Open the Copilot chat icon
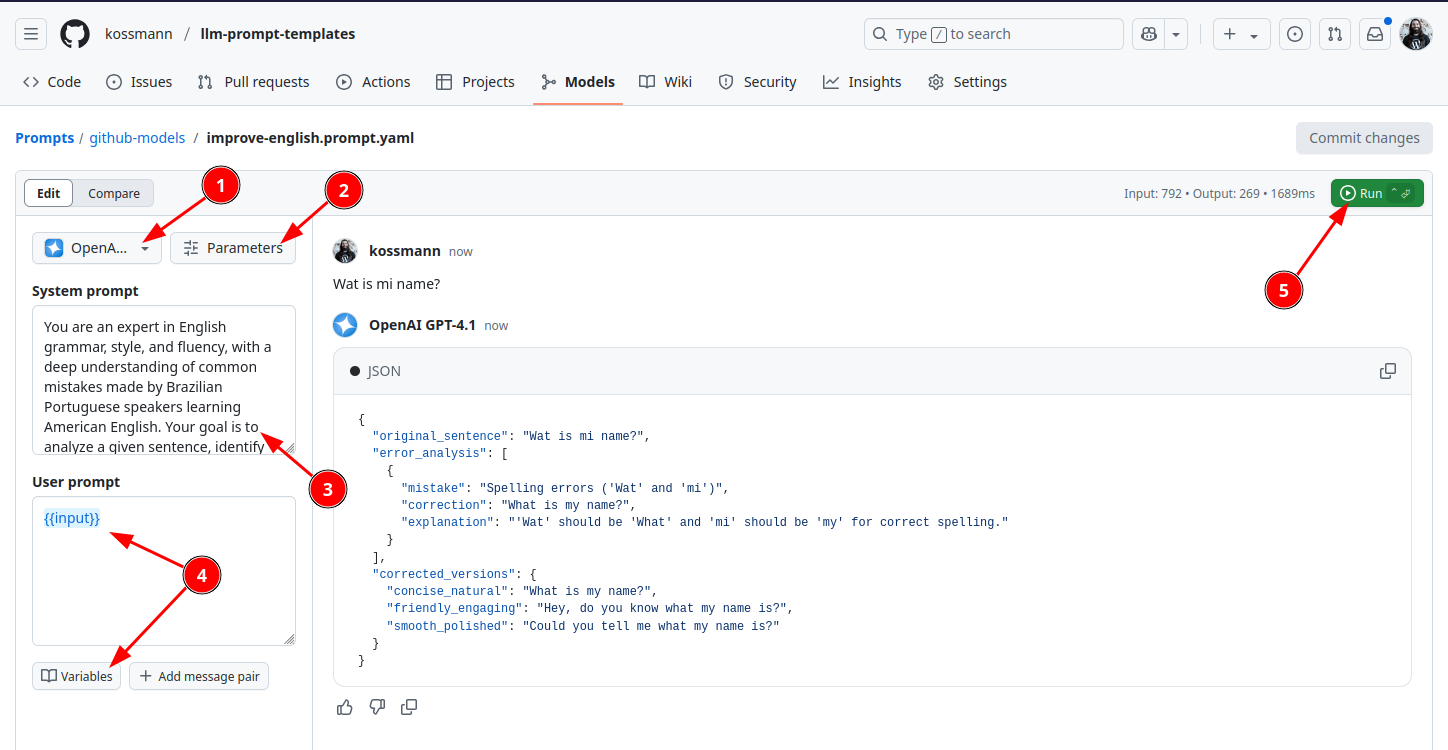 coord(1149,34)
